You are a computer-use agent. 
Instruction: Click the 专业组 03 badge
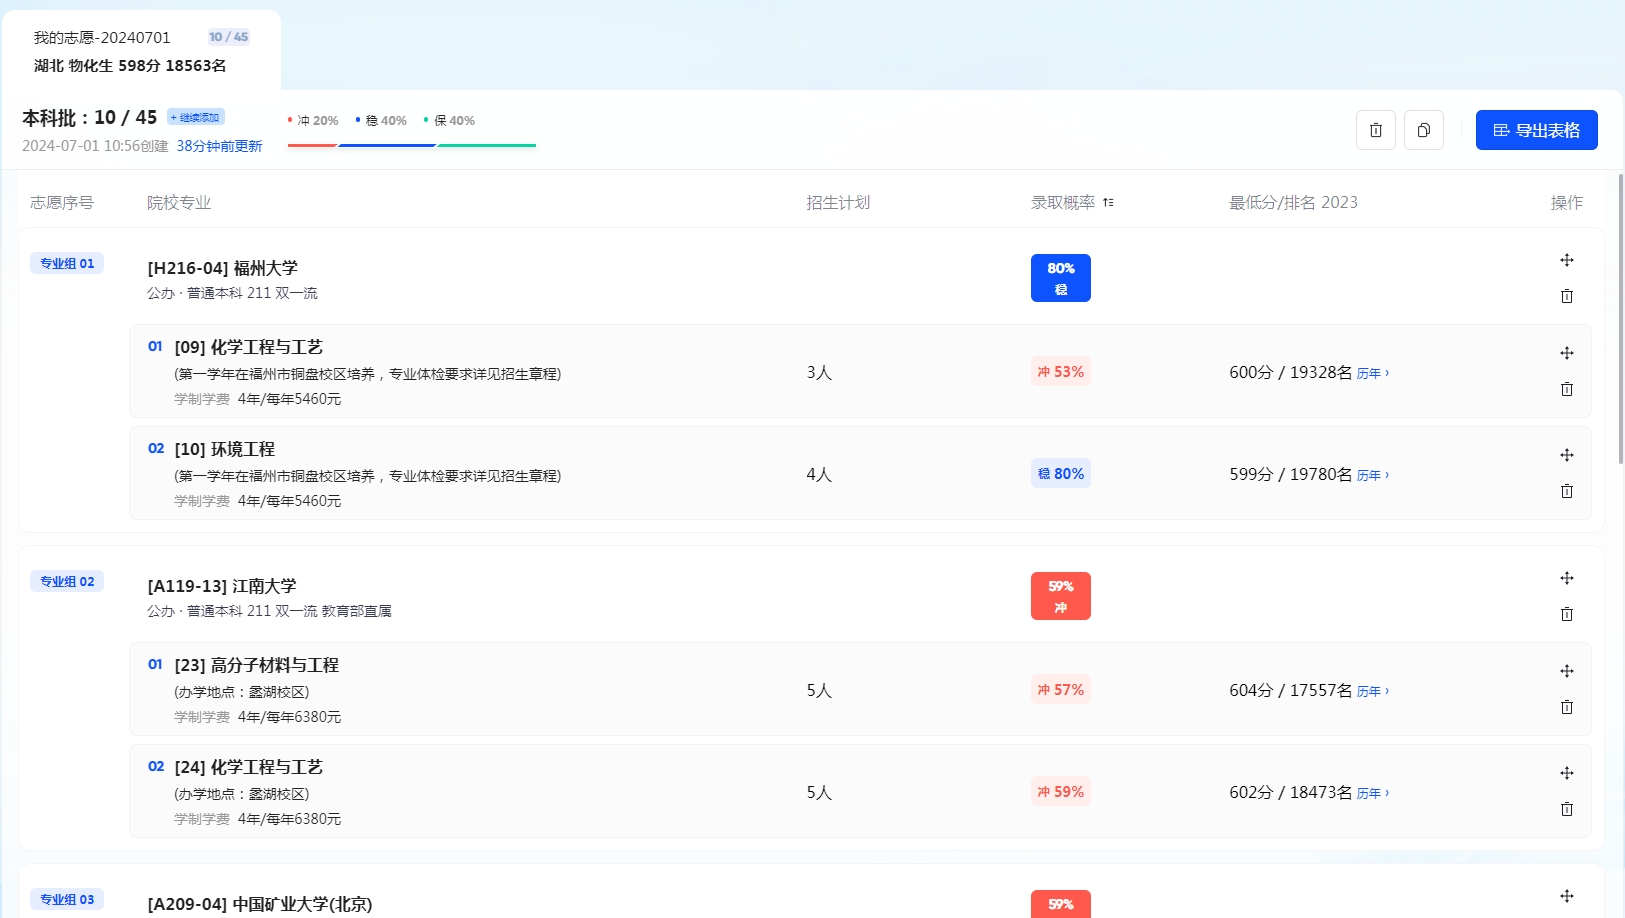point(67,899)
